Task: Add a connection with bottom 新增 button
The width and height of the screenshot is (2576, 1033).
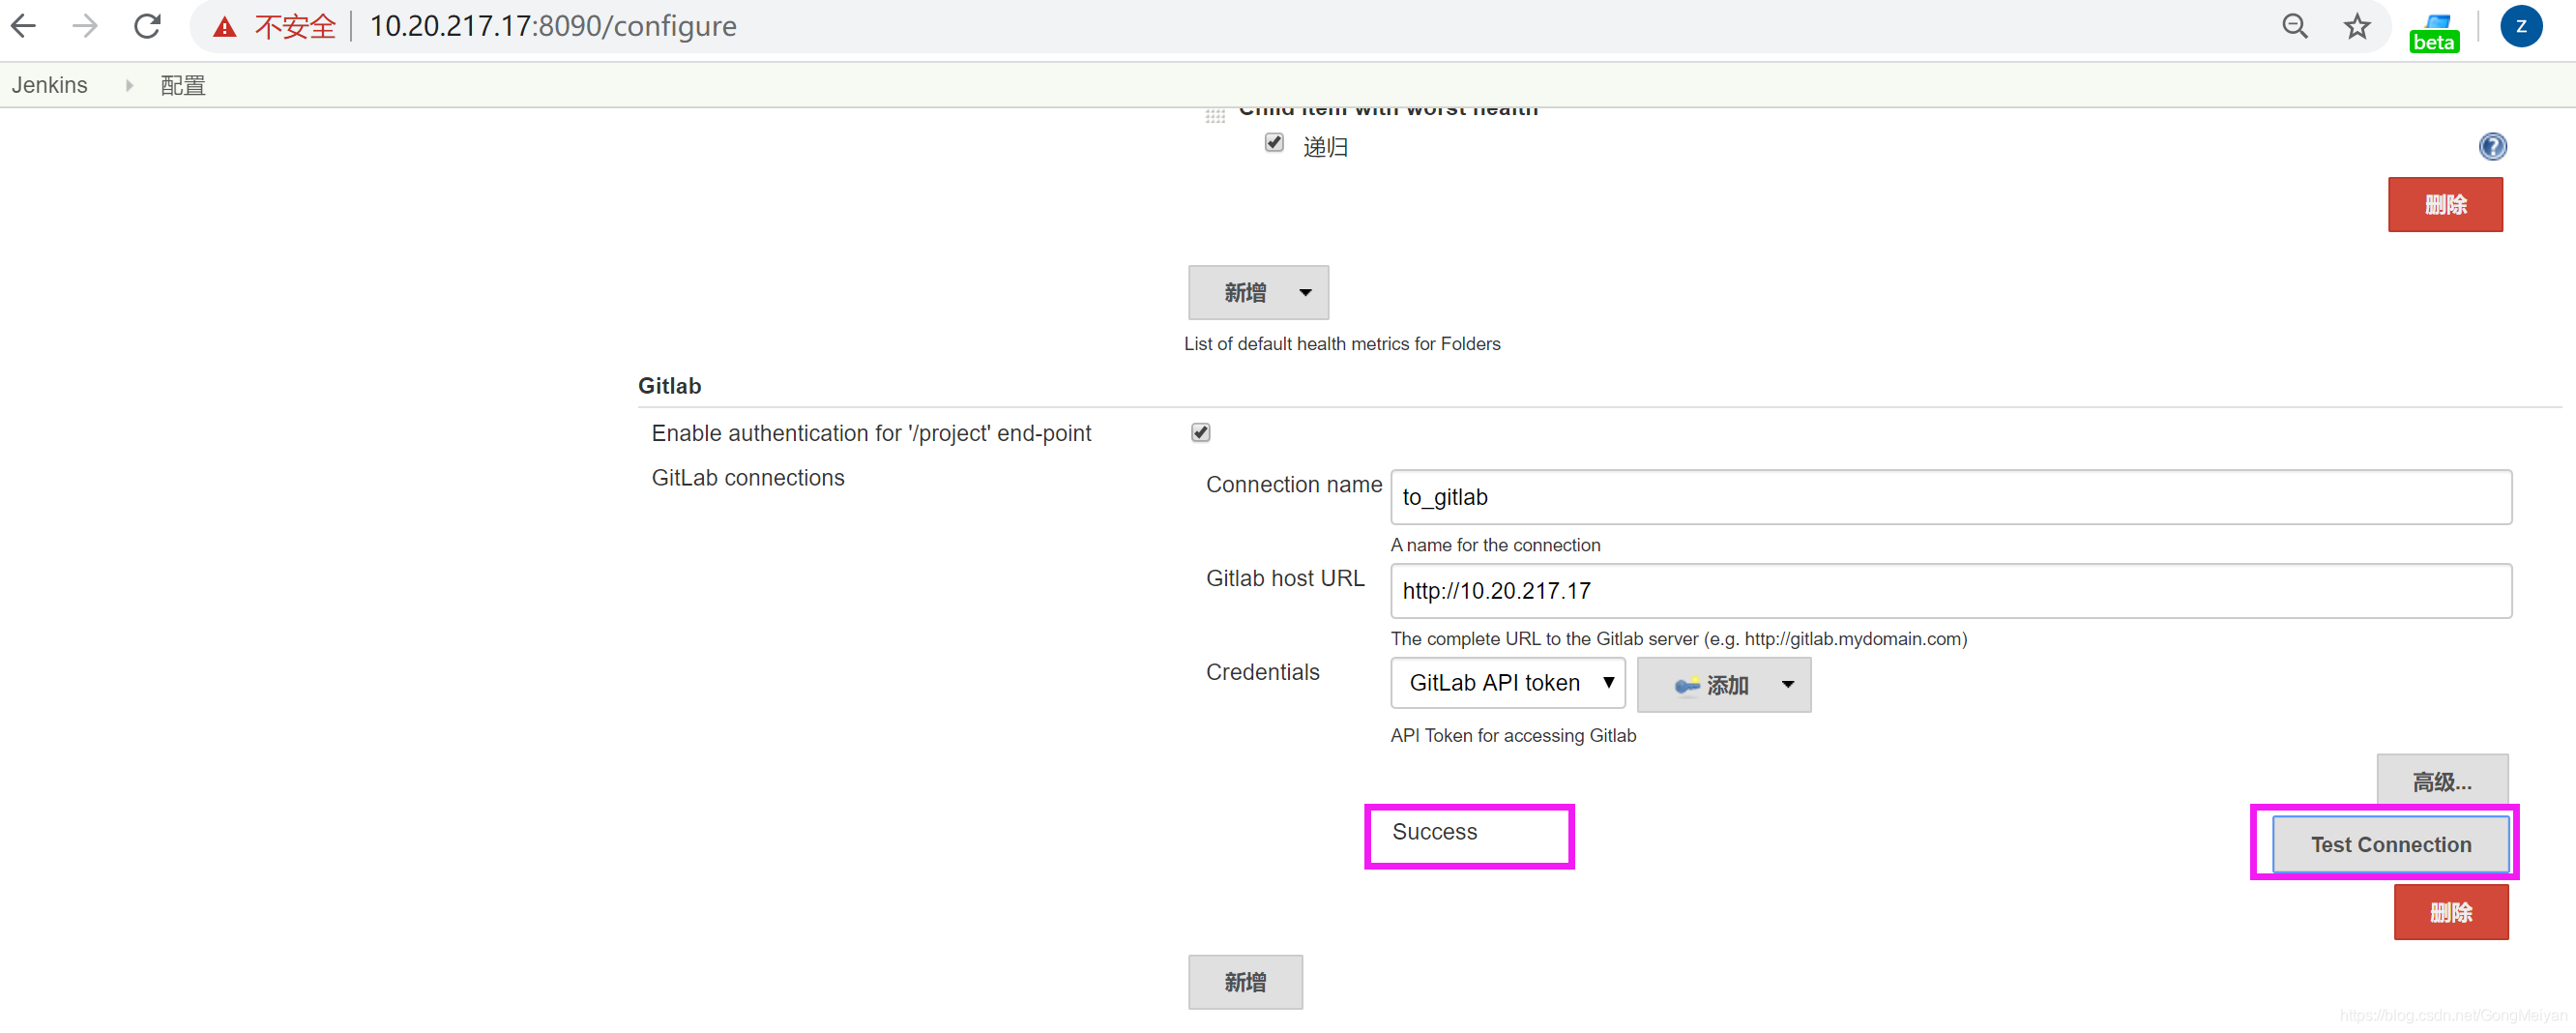Action: pos(1245,982)
